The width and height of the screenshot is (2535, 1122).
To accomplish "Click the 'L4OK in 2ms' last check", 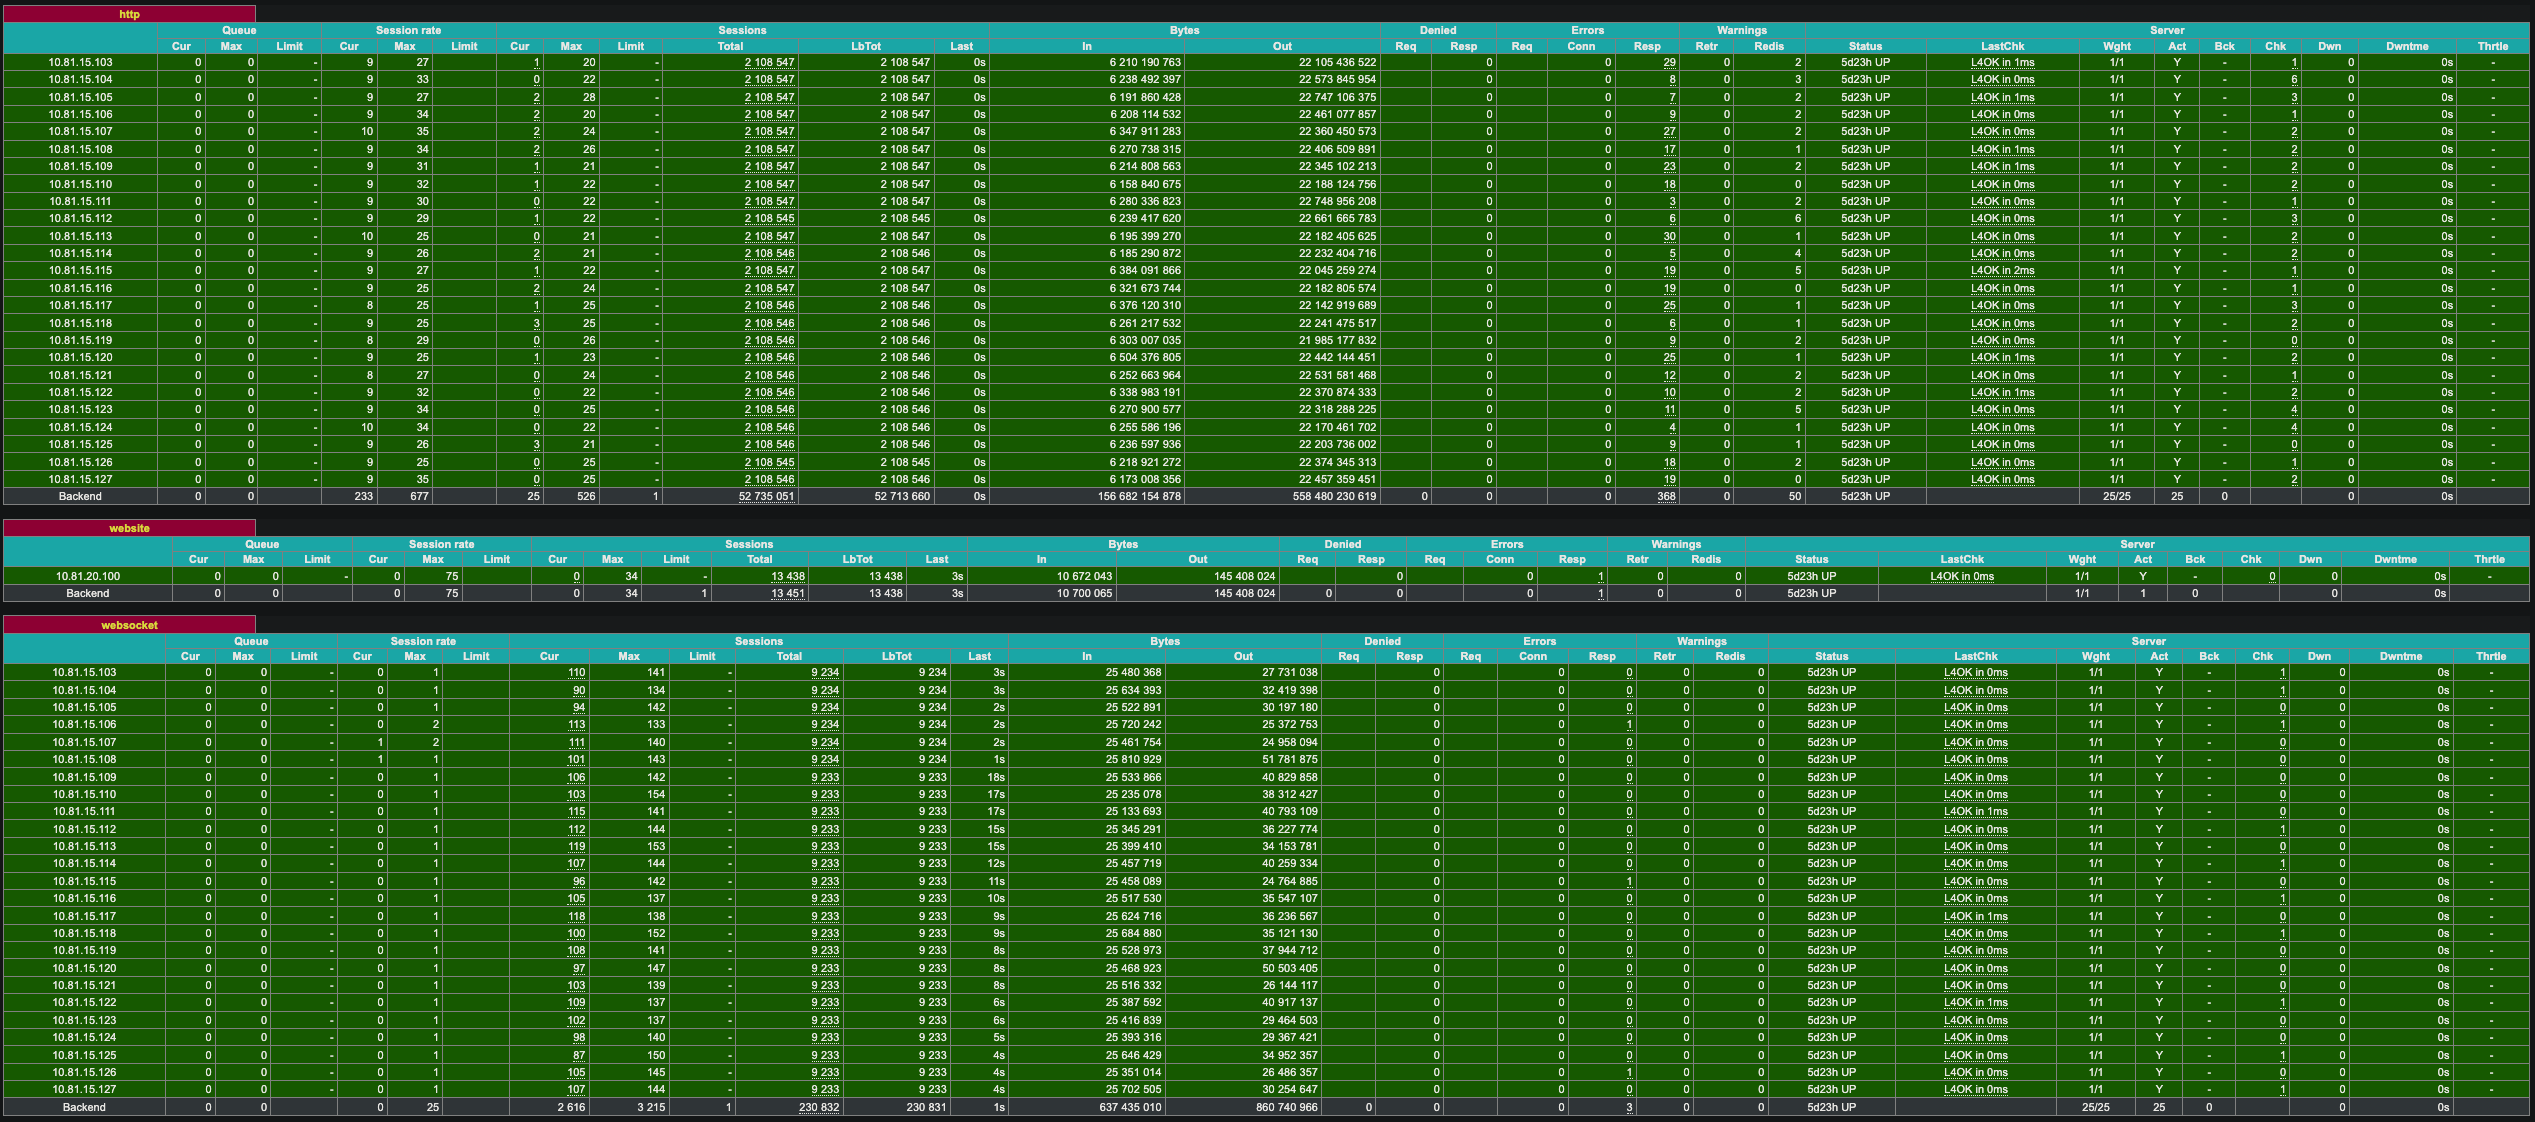I will point(2002,271).
